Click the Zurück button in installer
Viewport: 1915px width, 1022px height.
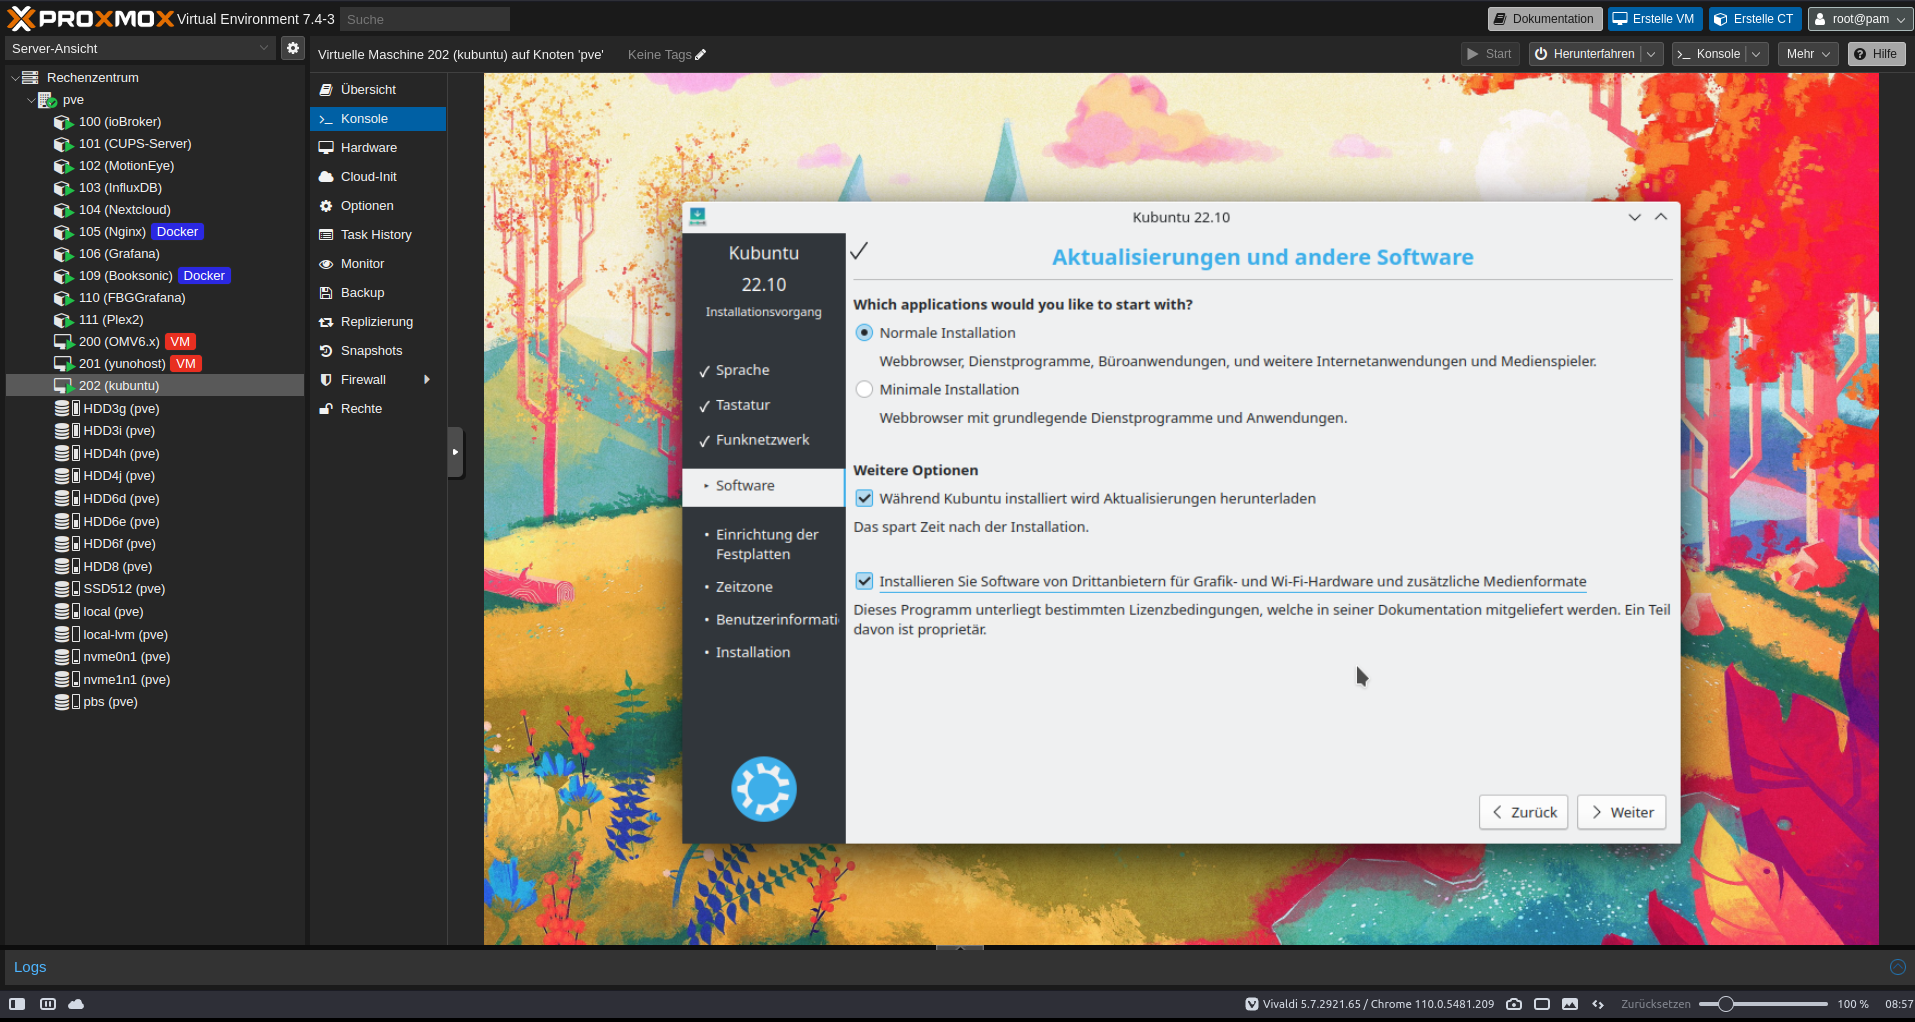(1524, 812)
